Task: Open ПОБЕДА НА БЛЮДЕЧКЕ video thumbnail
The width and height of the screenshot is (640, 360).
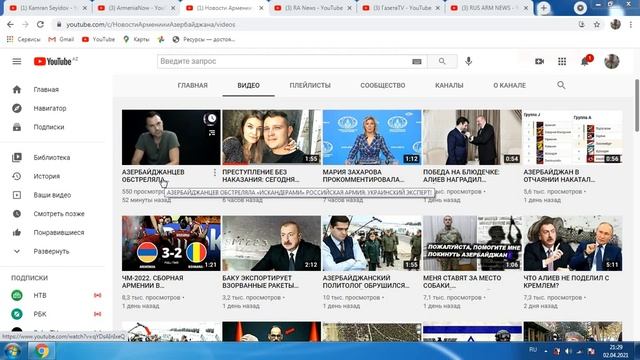Action: tap(472, 137)
